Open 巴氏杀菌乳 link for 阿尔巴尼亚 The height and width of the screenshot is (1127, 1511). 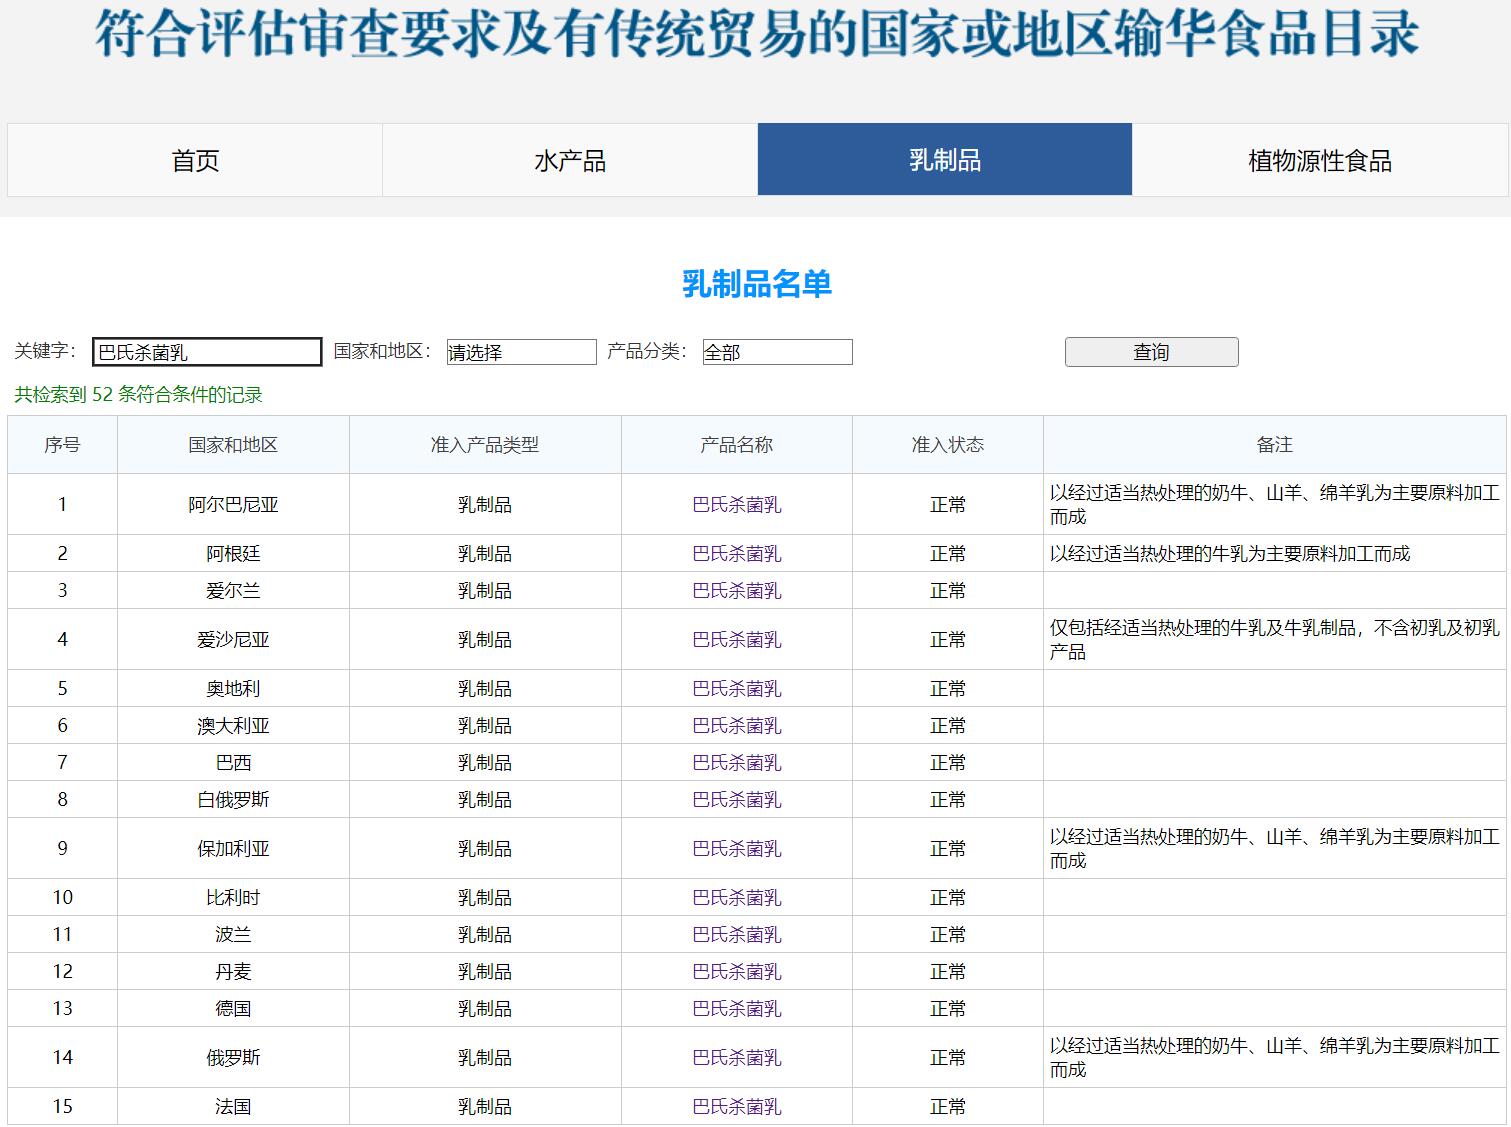click(x=736, y=505)
